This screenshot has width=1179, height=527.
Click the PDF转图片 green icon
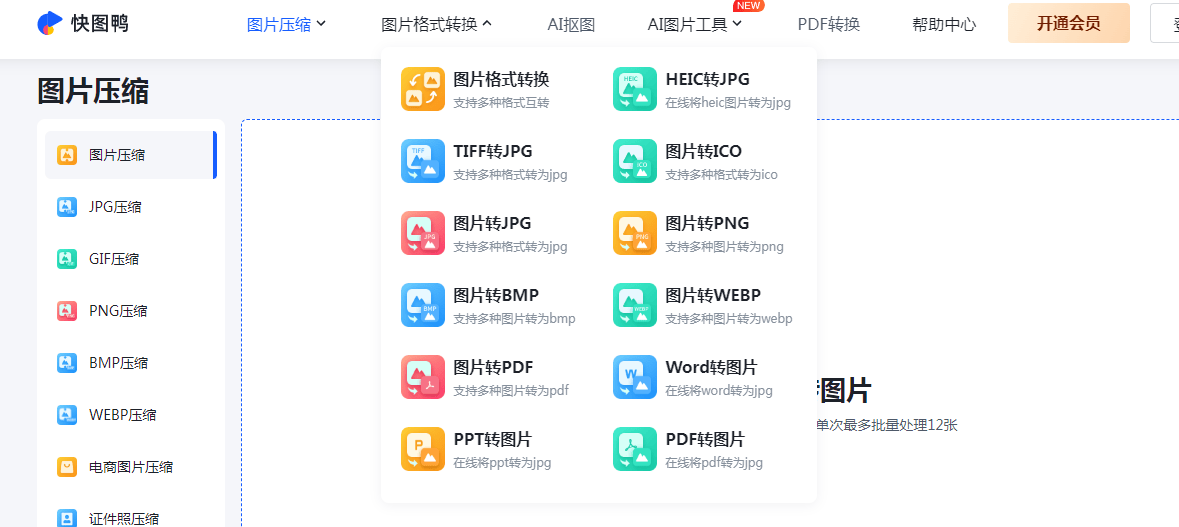[635, 450]
